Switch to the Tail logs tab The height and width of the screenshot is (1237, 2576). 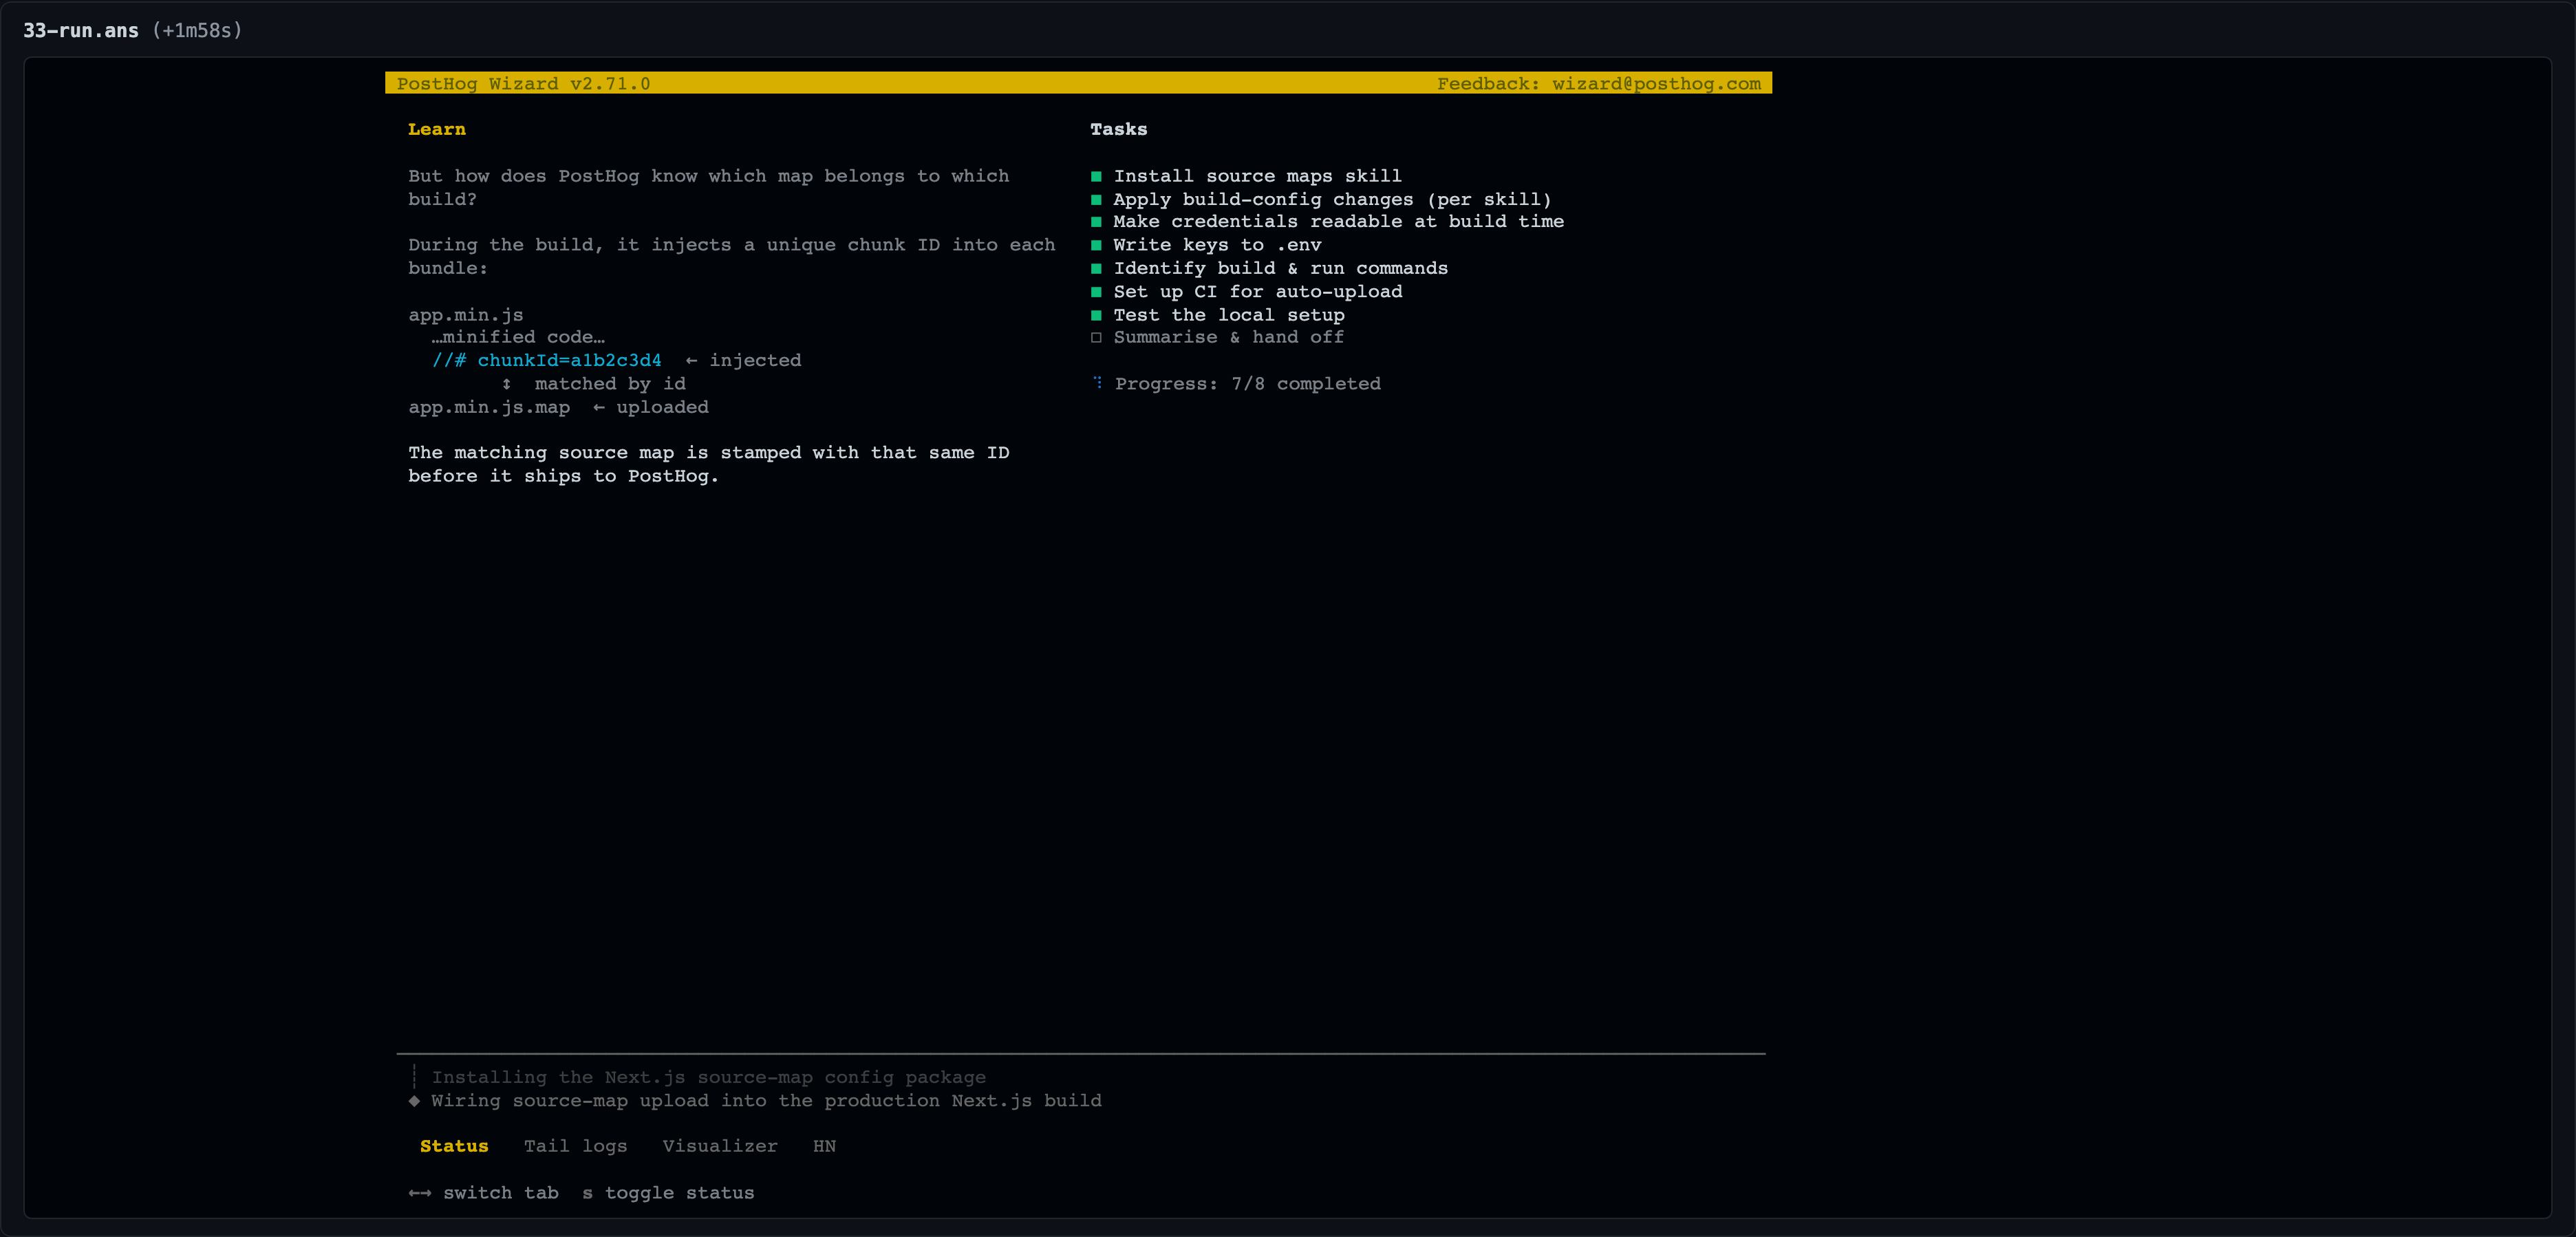pos(575,1146)
